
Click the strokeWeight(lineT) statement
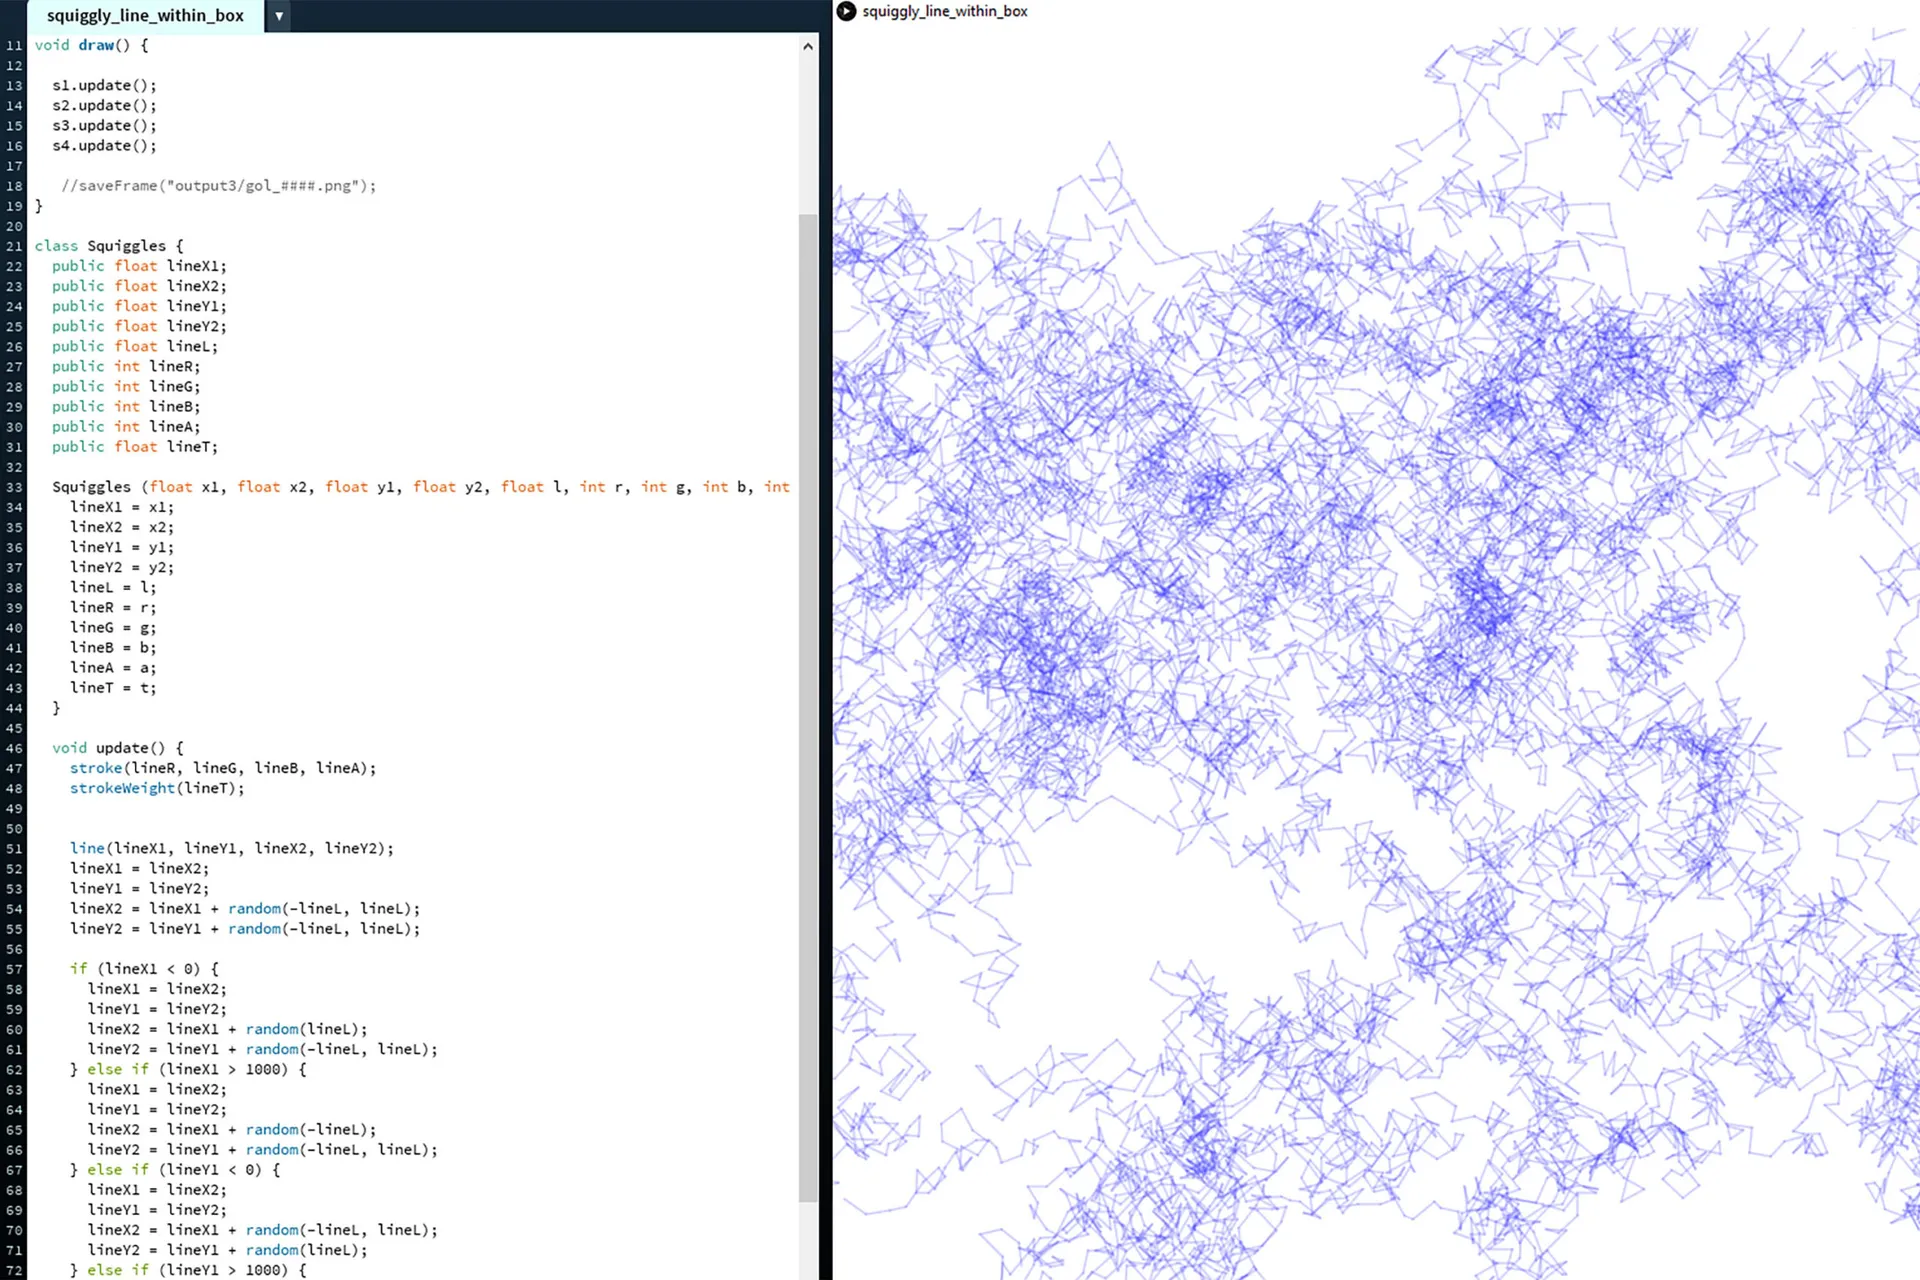pyautogui.click(x=156, y=788)
